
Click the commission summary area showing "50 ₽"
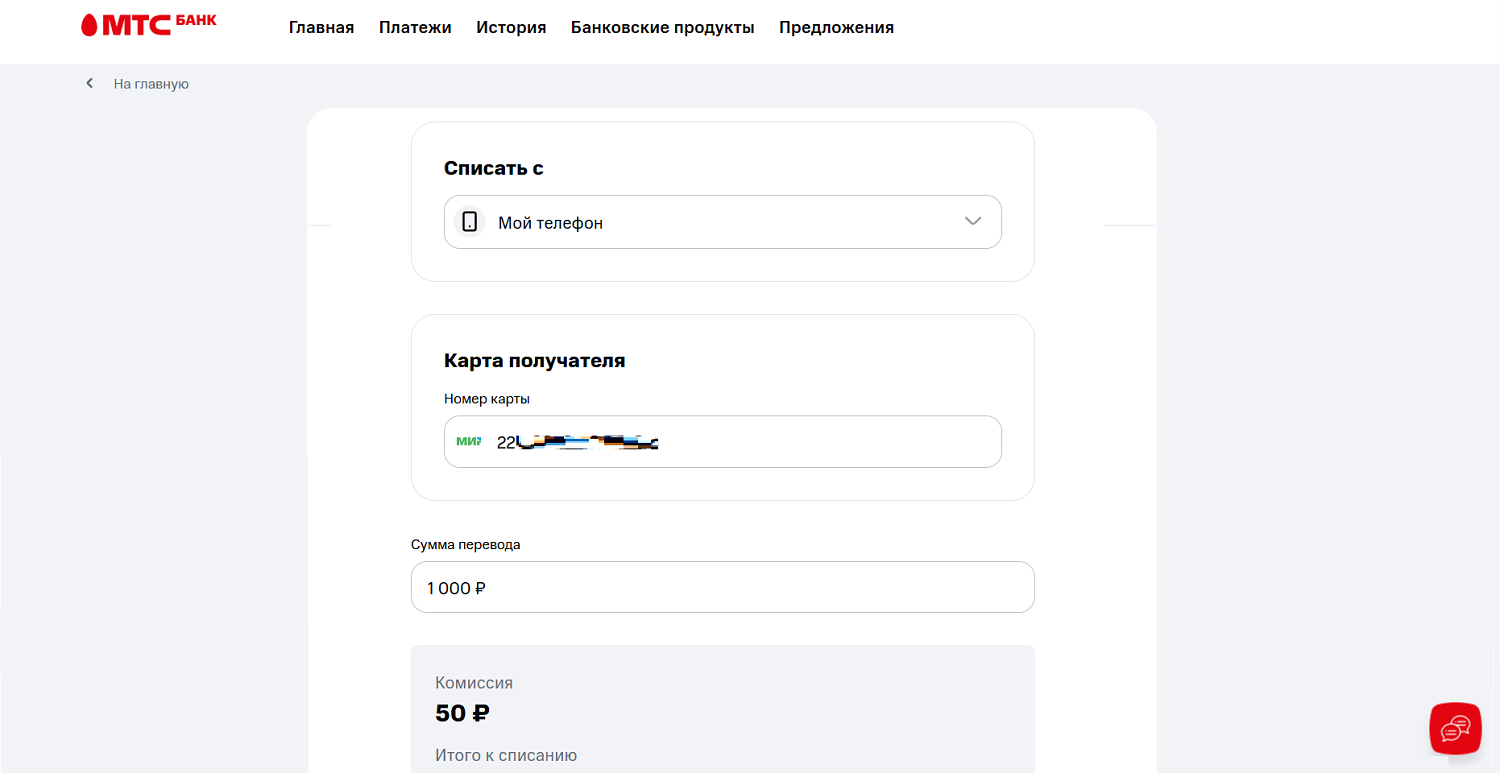(x=462, y=713)
